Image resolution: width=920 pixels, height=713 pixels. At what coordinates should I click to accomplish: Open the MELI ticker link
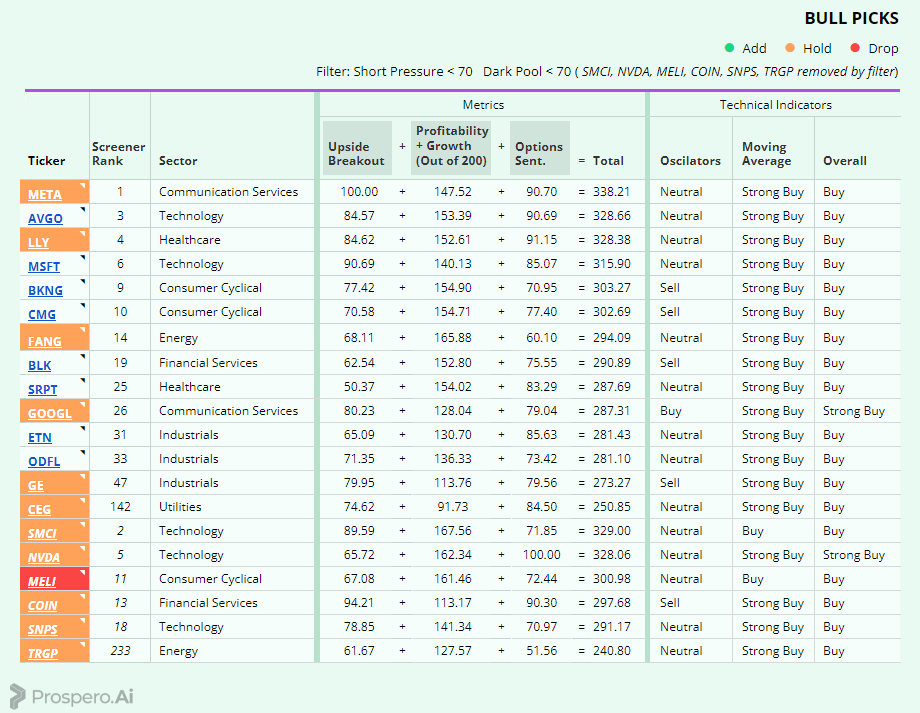pos(42,582)
